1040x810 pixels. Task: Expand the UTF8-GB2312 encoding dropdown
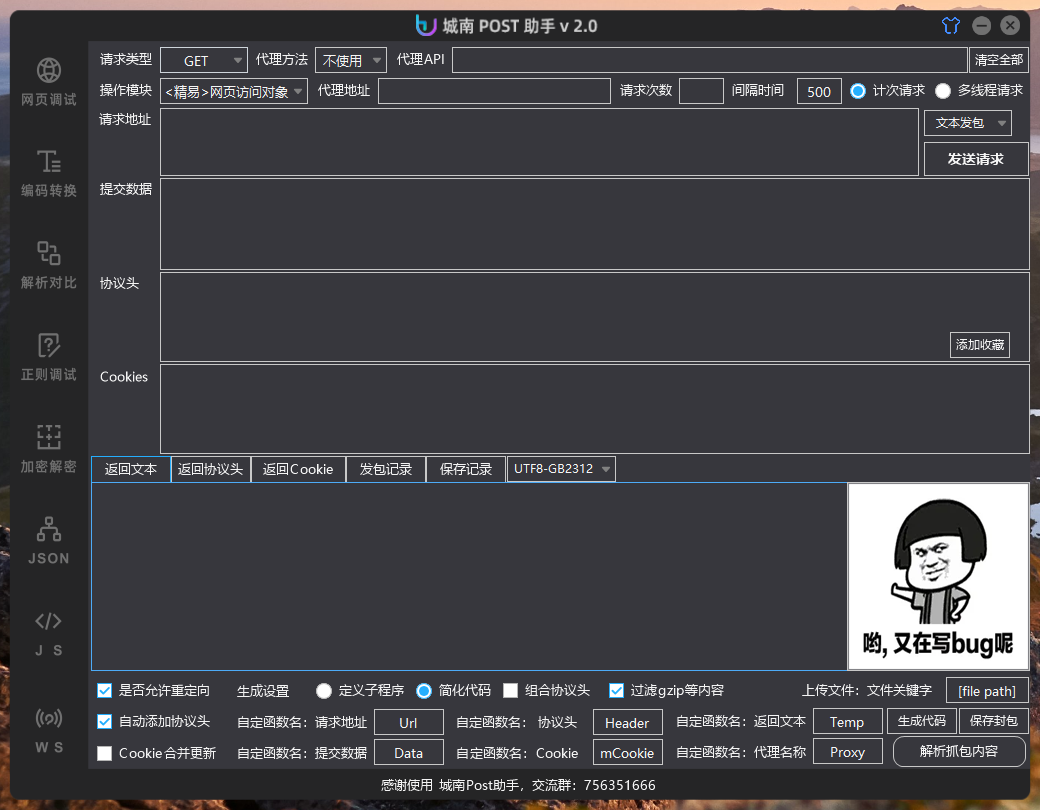point(561,469)
